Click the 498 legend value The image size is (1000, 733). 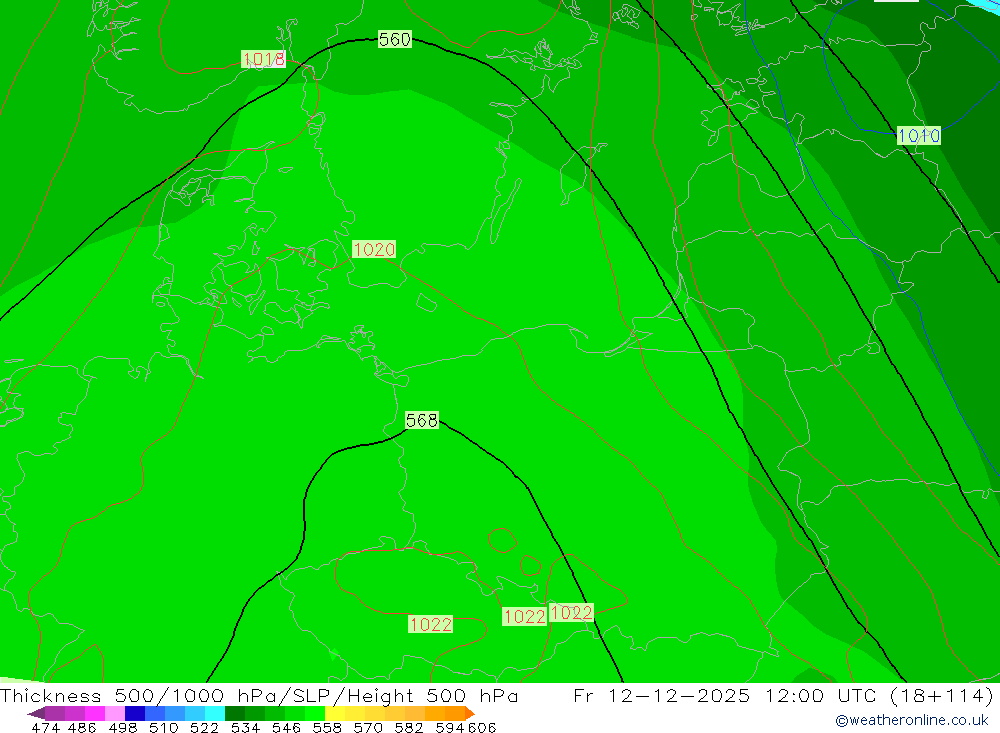pyautogui.click(x=122, y=727)
